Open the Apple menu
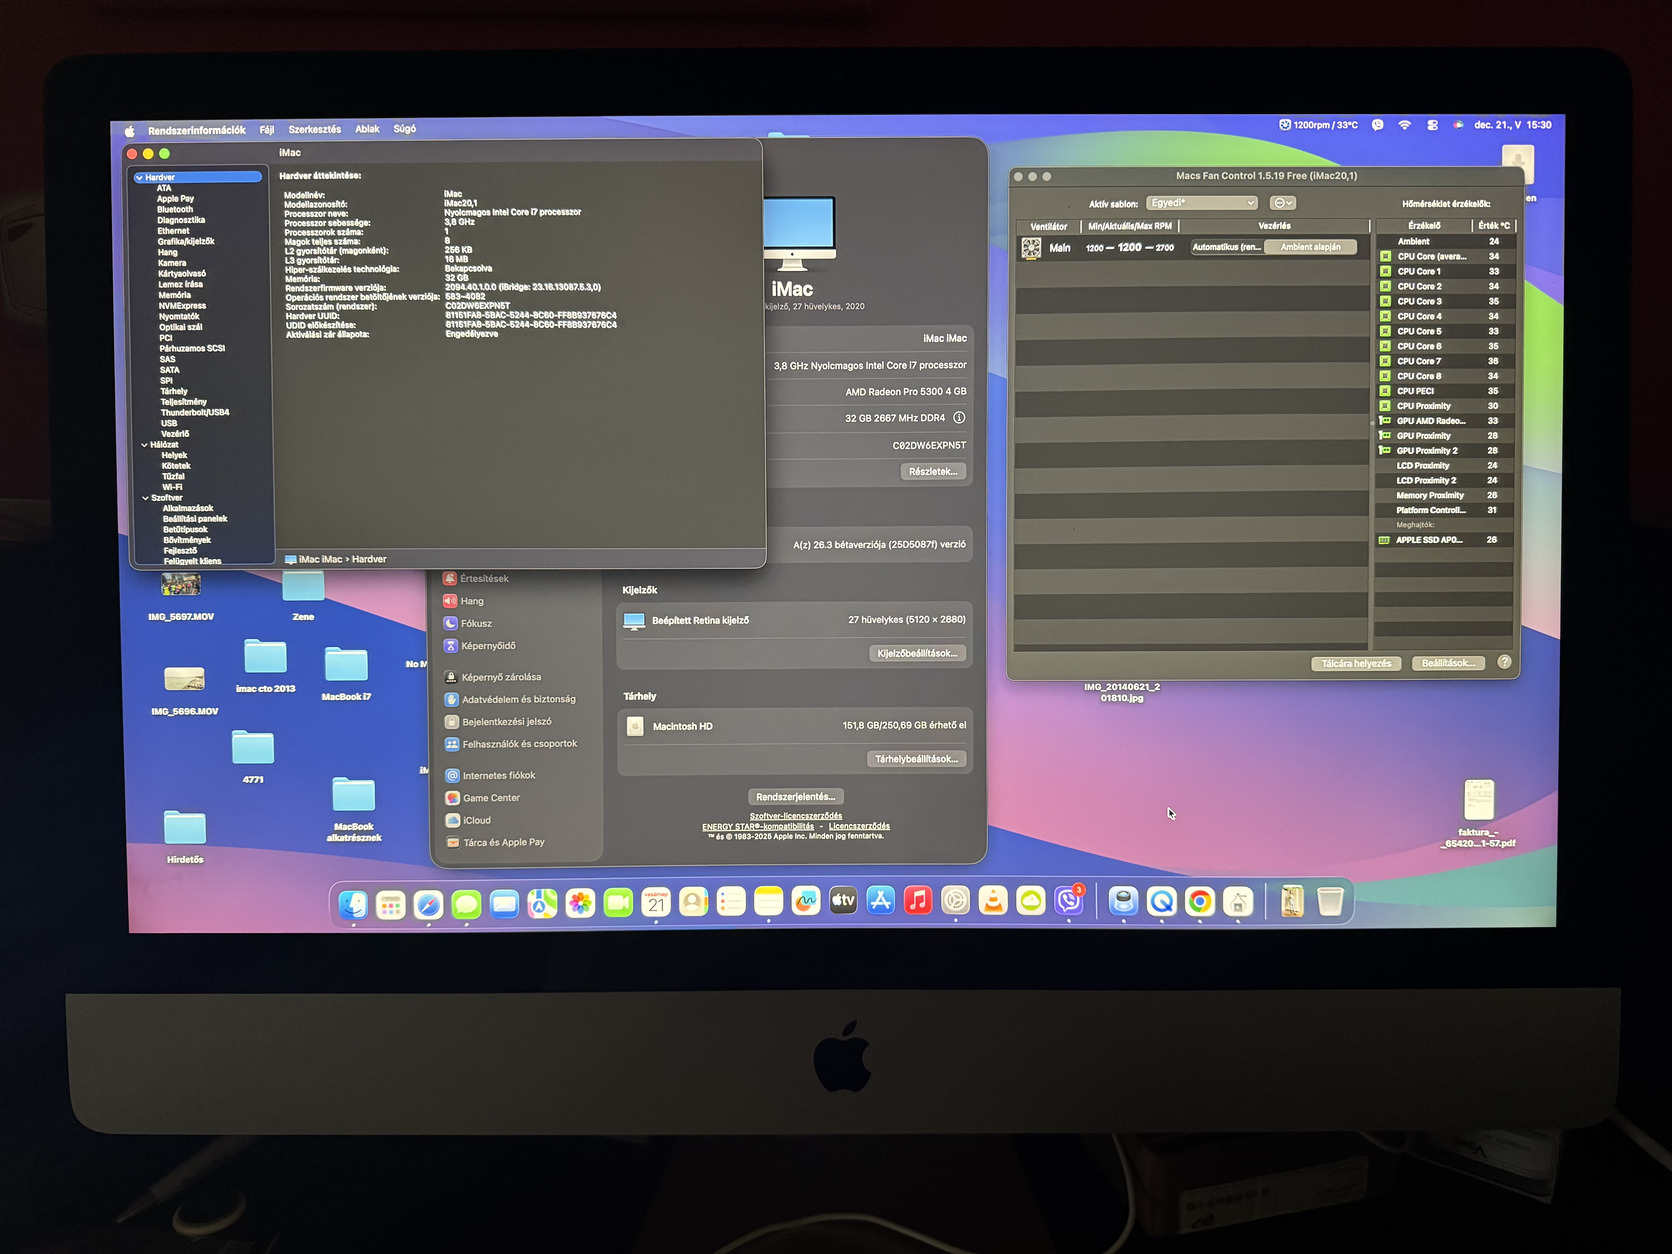The width and height of the screenshot is (1672, 1254). pos(129,130)
